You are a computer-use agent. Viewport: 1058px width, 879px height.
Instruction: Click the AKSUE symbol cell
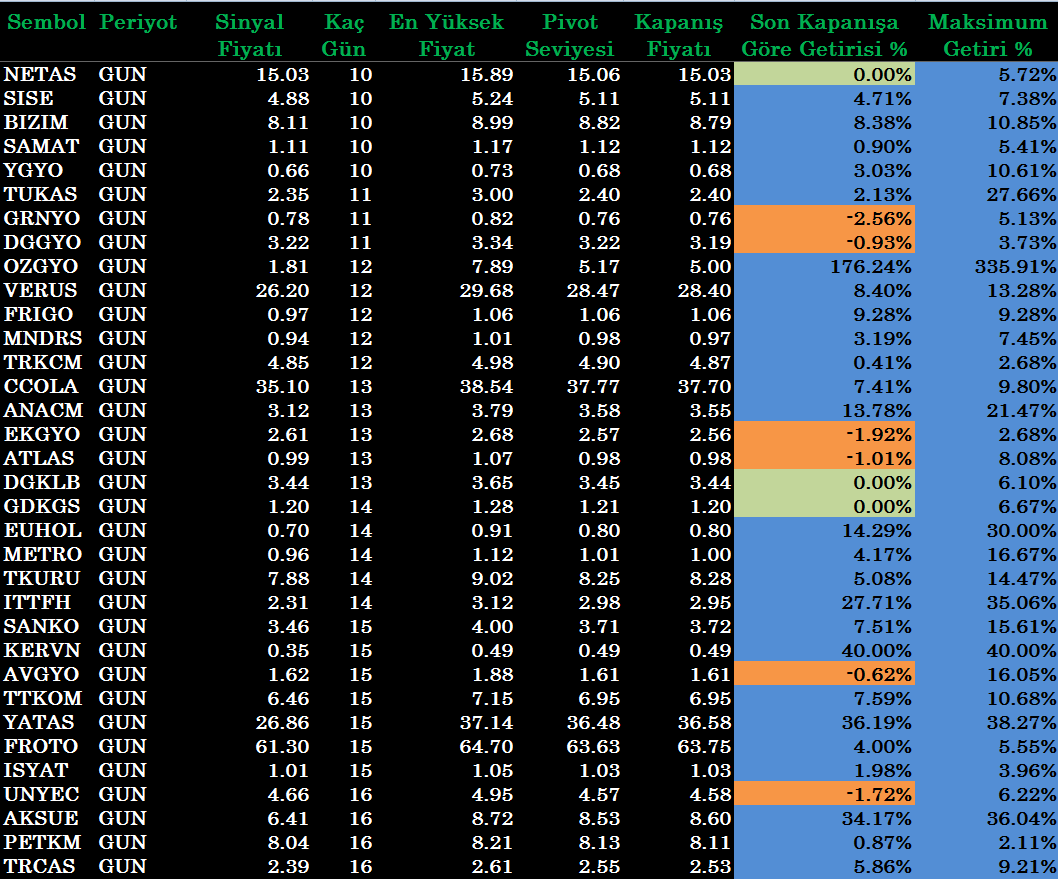pos(40,817)
